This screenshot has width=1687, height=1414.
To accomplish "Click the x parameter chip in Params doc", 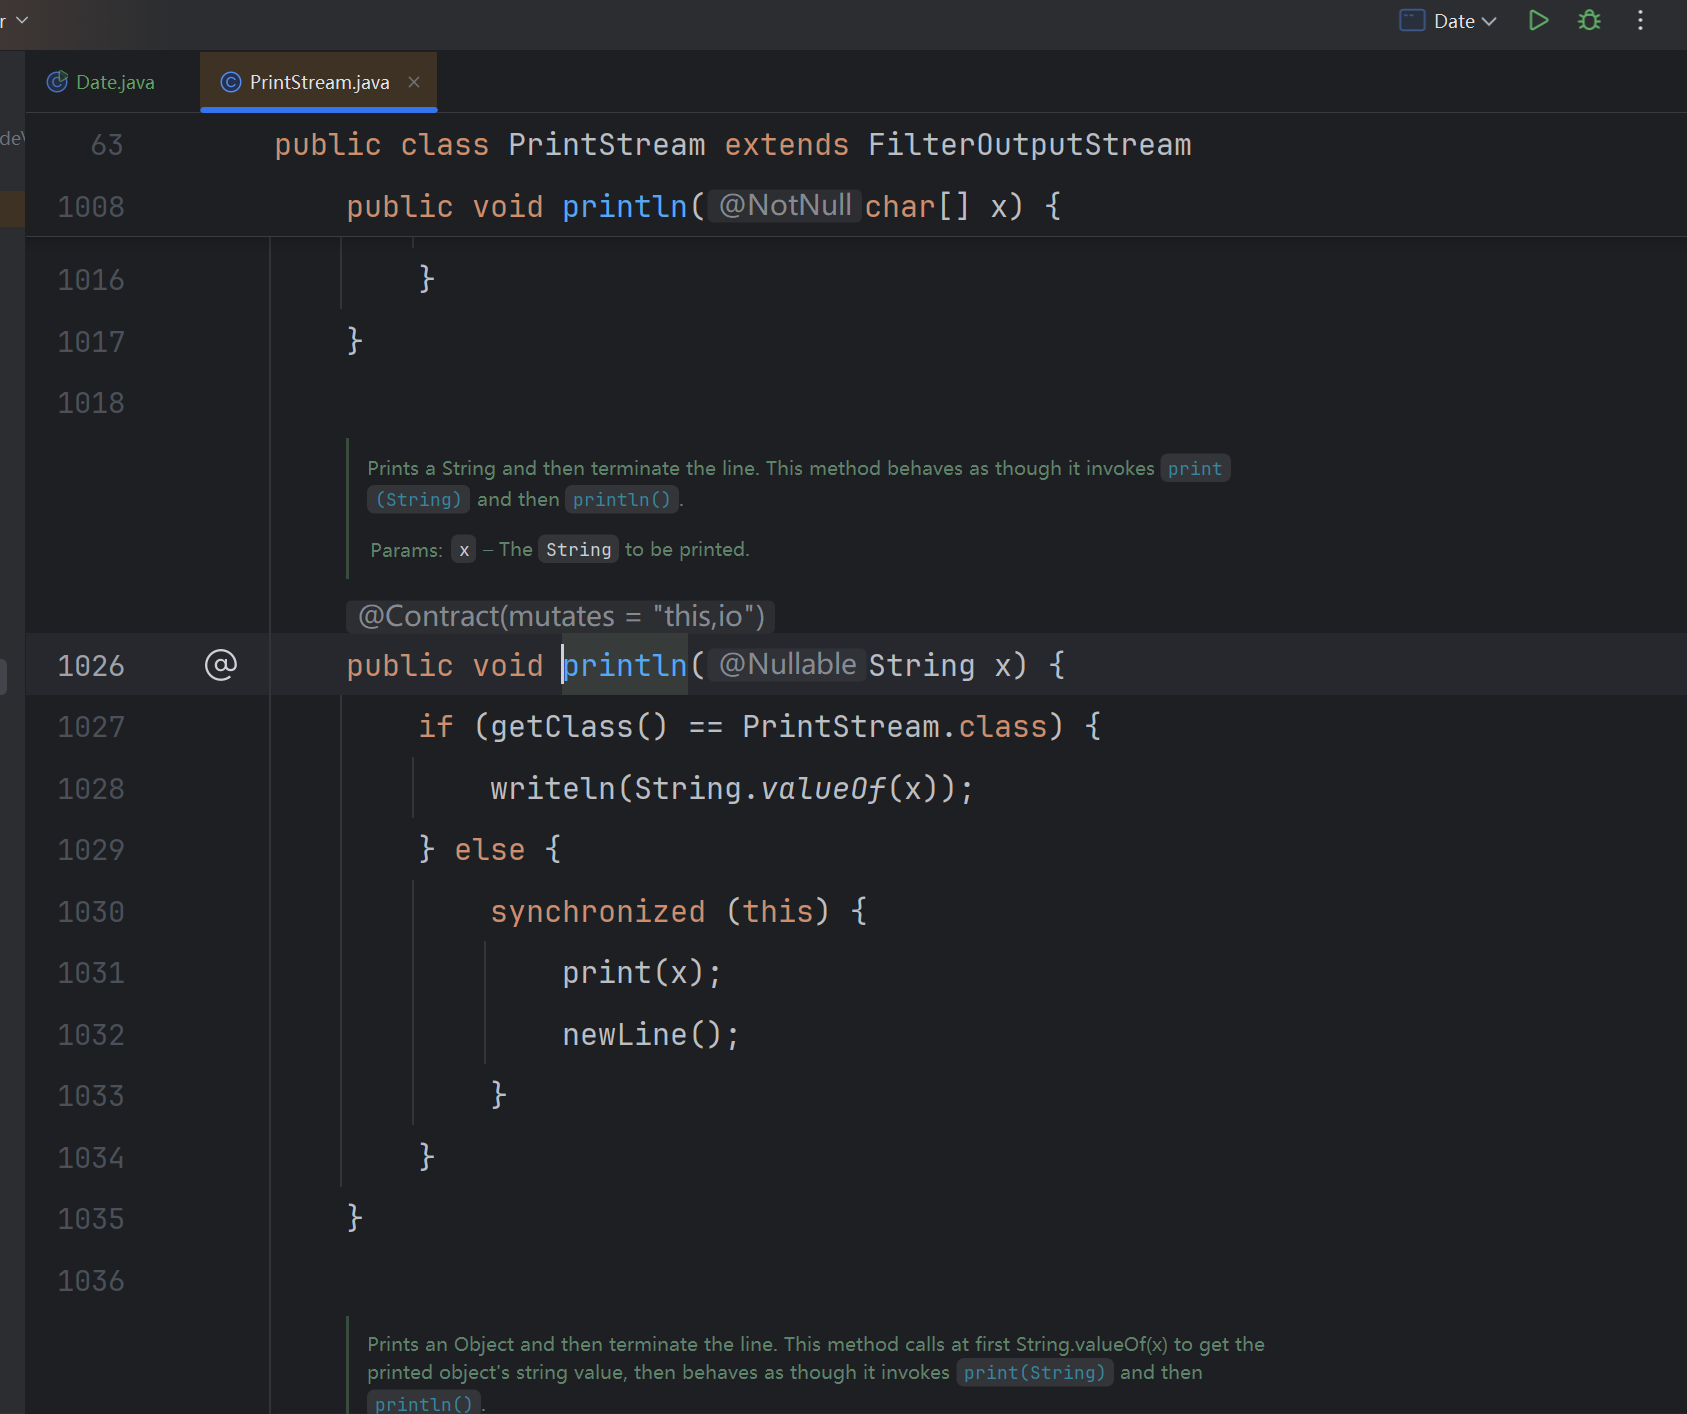I will click(x=464, y=549).
